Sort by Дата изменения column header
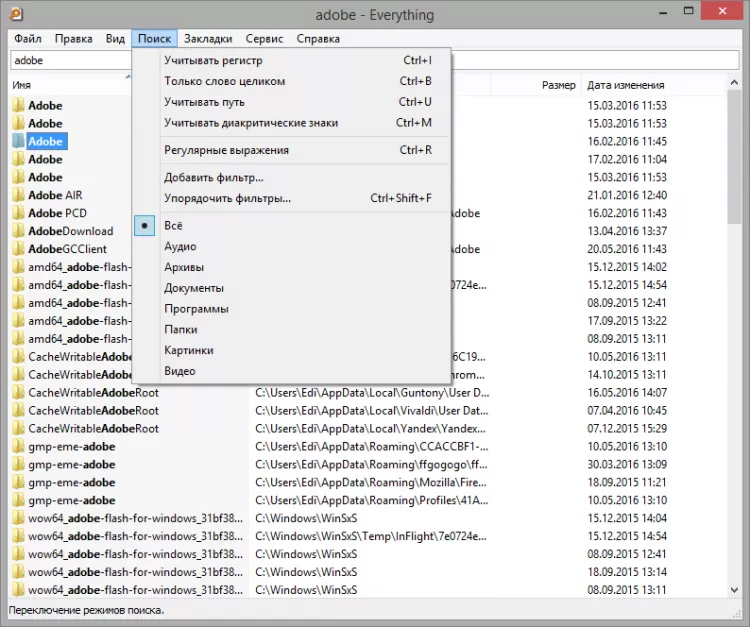 click(626, 85)
